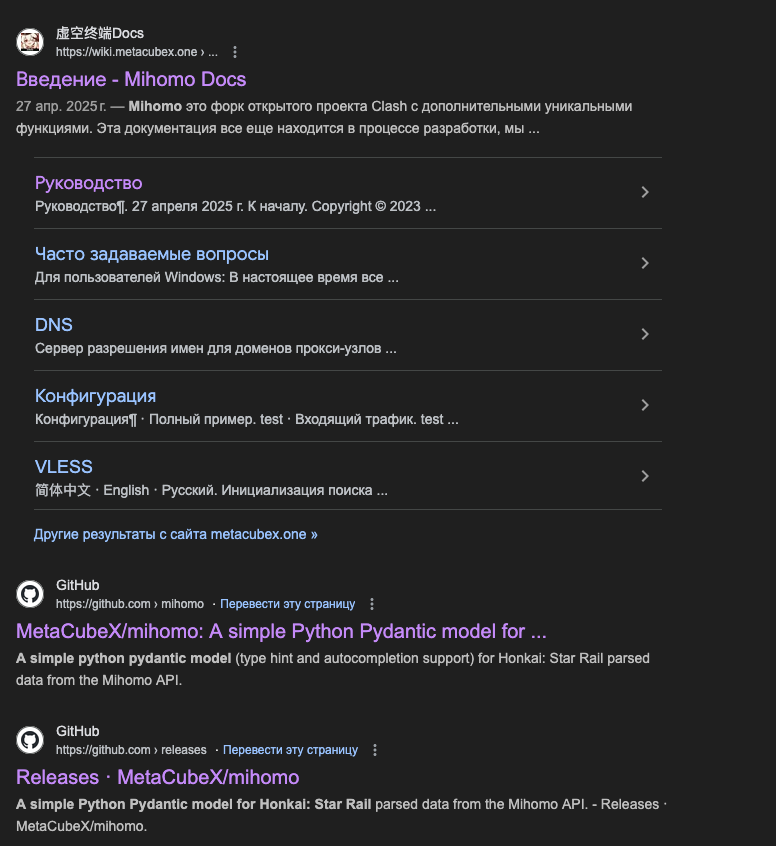Expand the Часто задаваемые вопросы chevron
Screen dimensions: 776x846
tap(645, 263)
